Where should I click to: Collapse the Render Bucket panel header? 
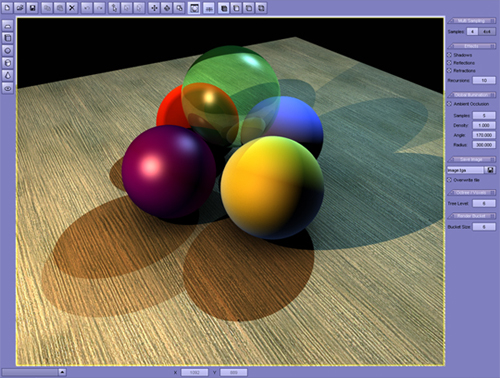[x=471, y=216]
